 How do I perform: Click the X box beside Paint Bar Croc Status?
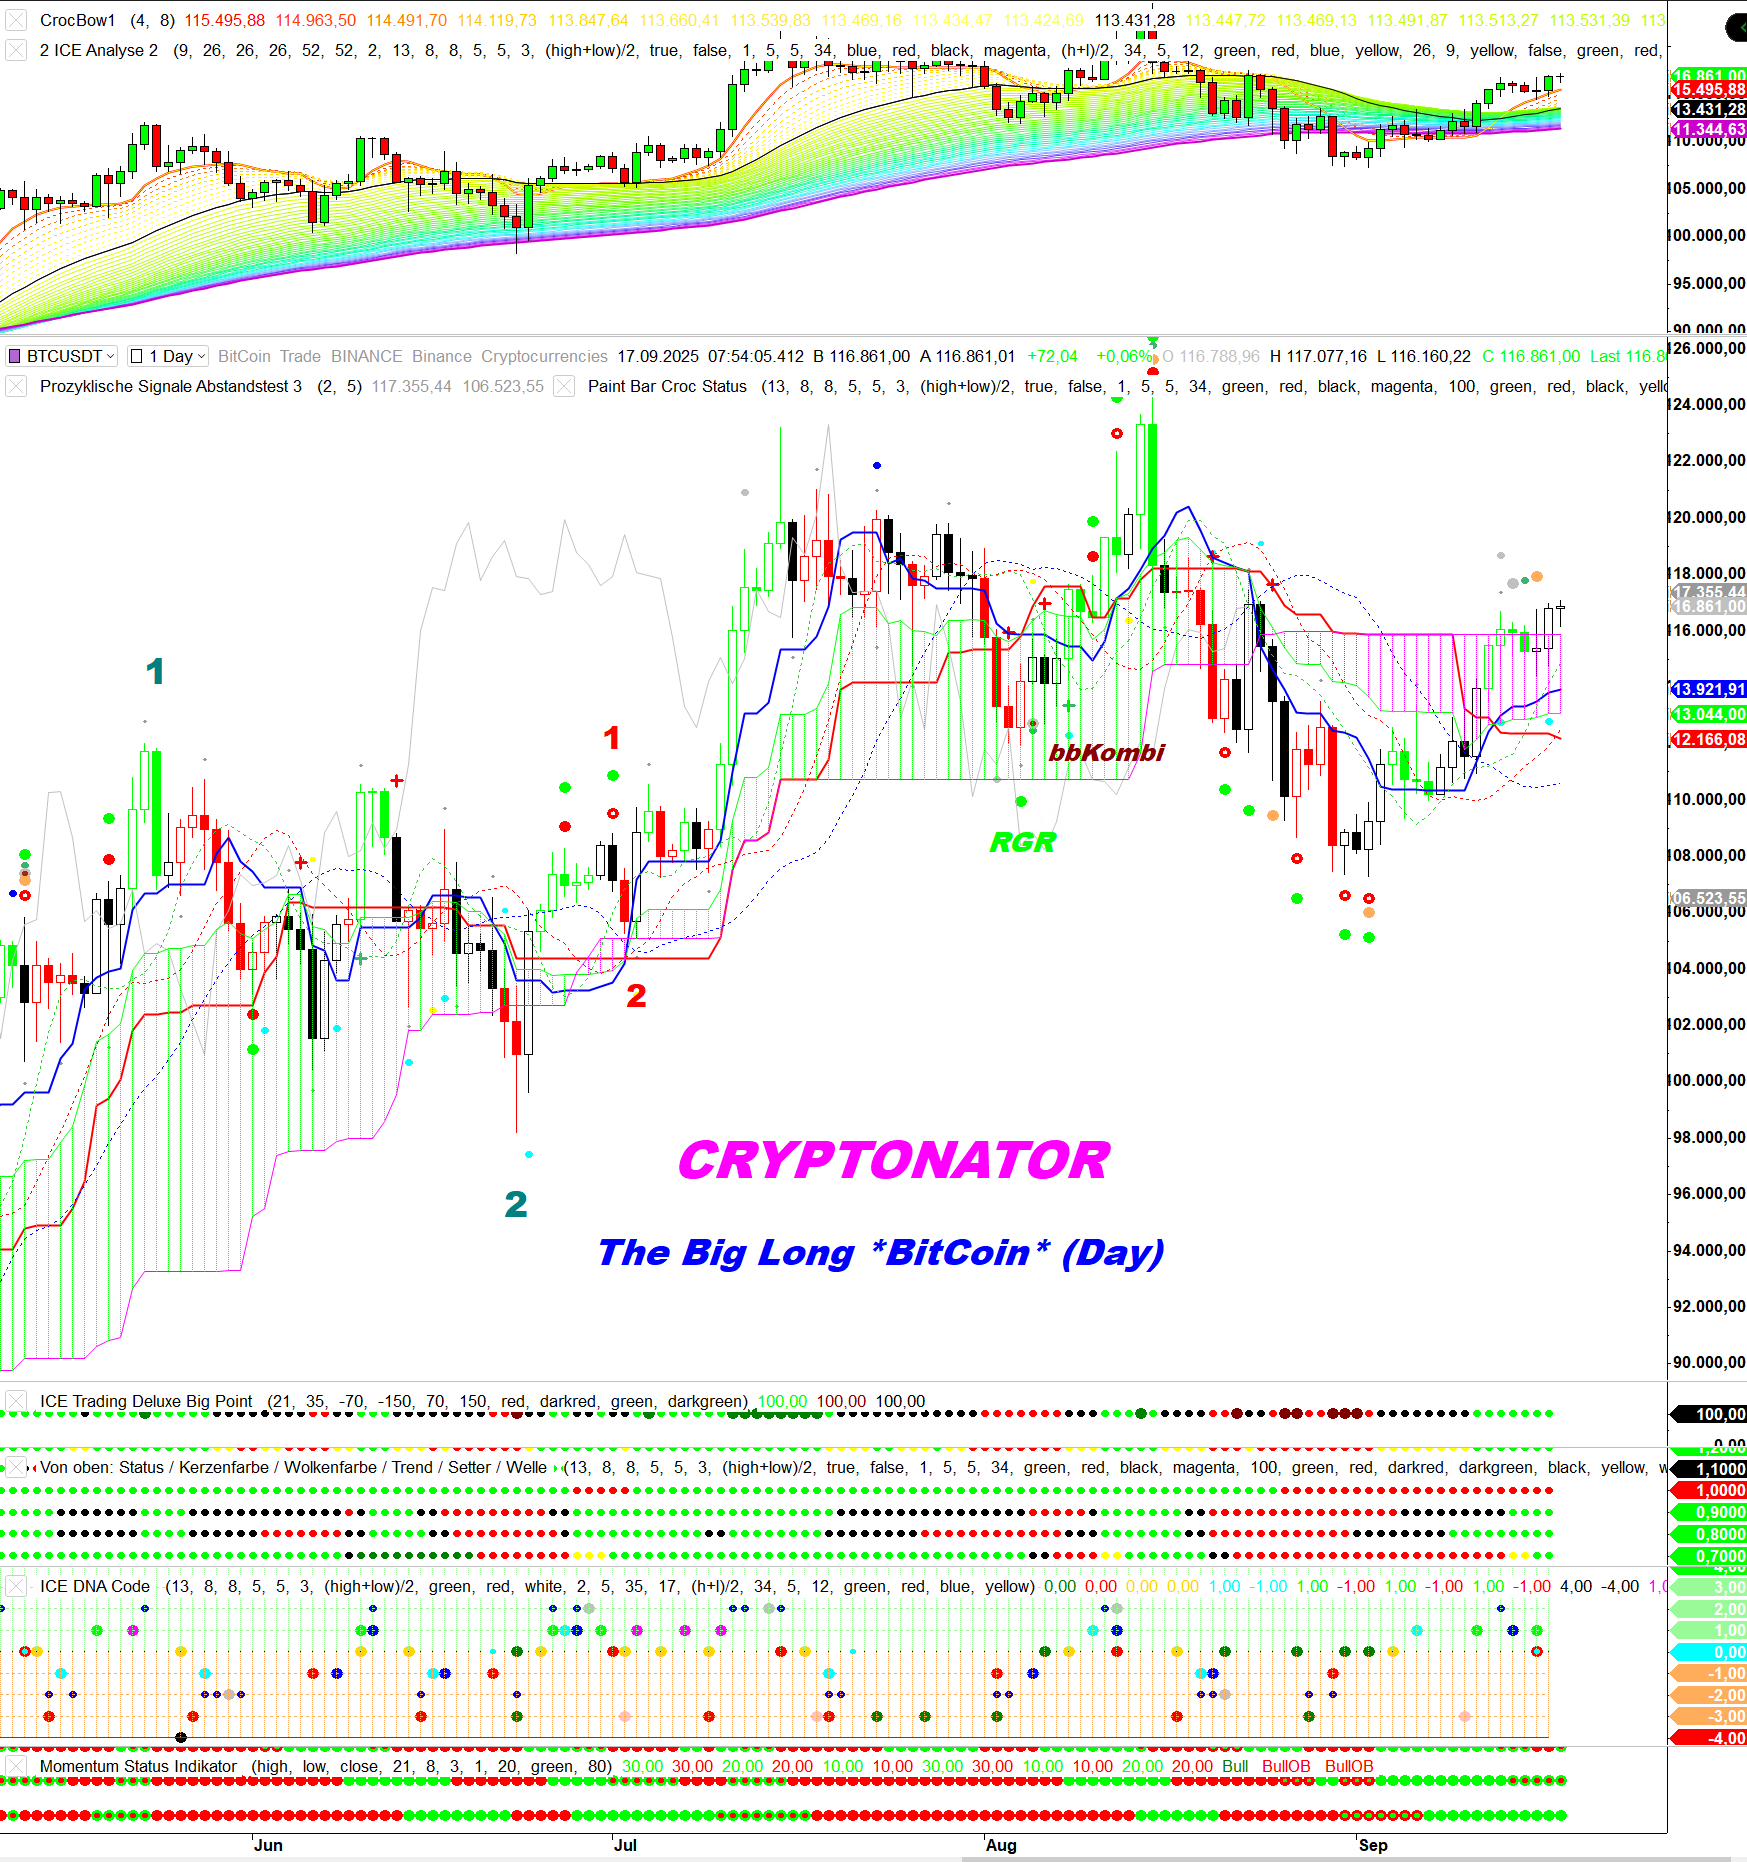(565, 386)
